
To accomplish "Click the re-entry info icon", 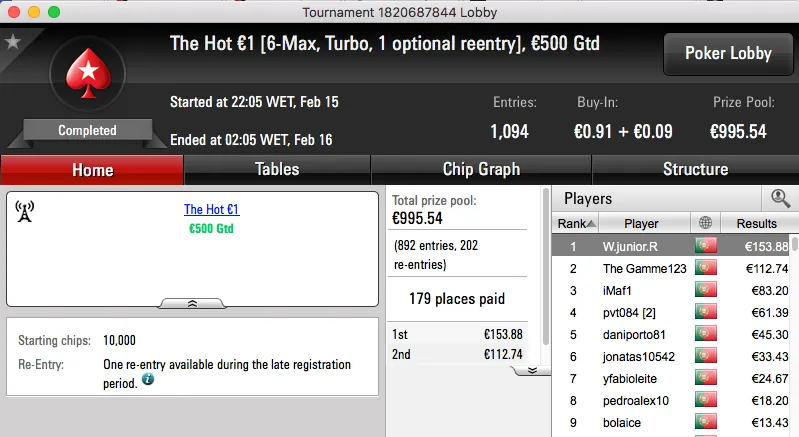I will pos(148,380).
